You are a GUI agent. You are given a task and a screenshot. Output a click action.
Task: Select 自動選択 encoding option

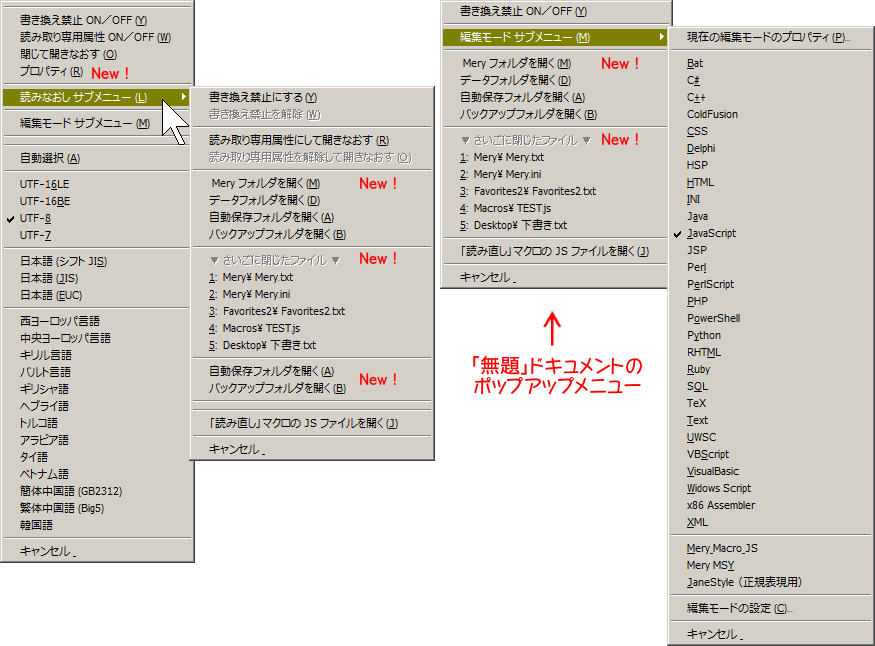click(50, 158)
